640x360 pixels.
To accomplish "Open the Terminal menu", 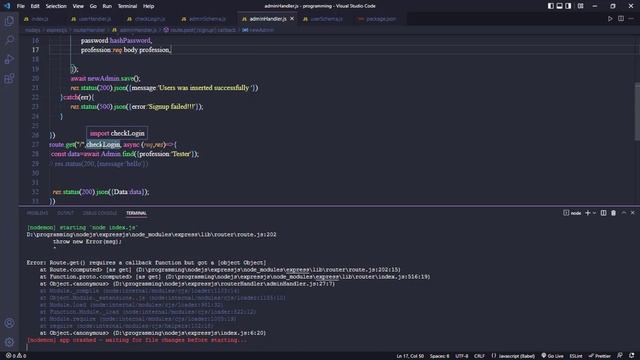I will pos(127,6).
